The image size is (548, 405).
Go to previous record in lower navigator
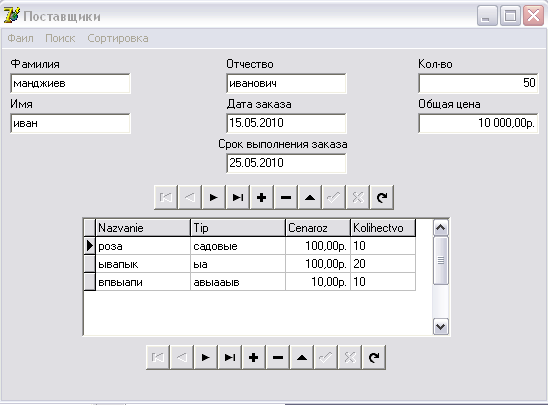(x=182, y=357)
